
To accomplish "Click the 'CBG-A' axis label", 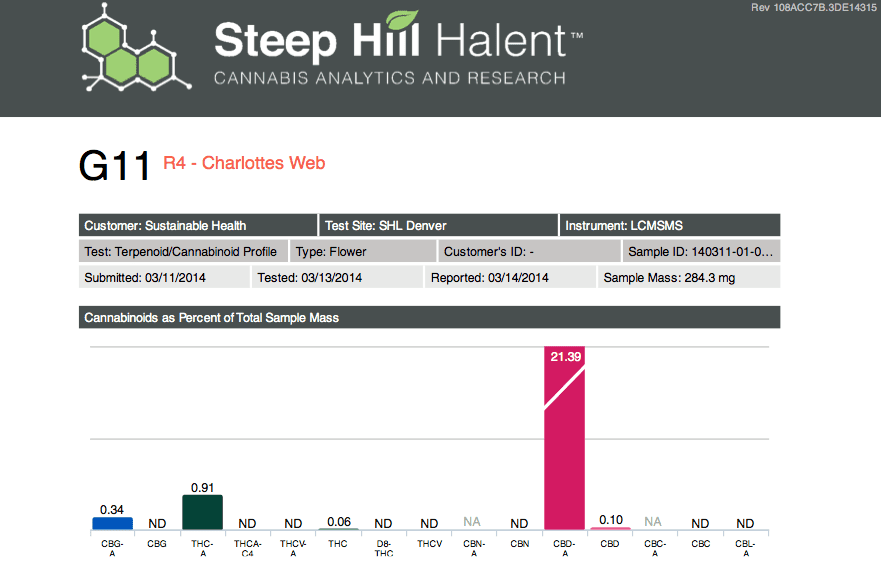I will click(x=112, y=548).
